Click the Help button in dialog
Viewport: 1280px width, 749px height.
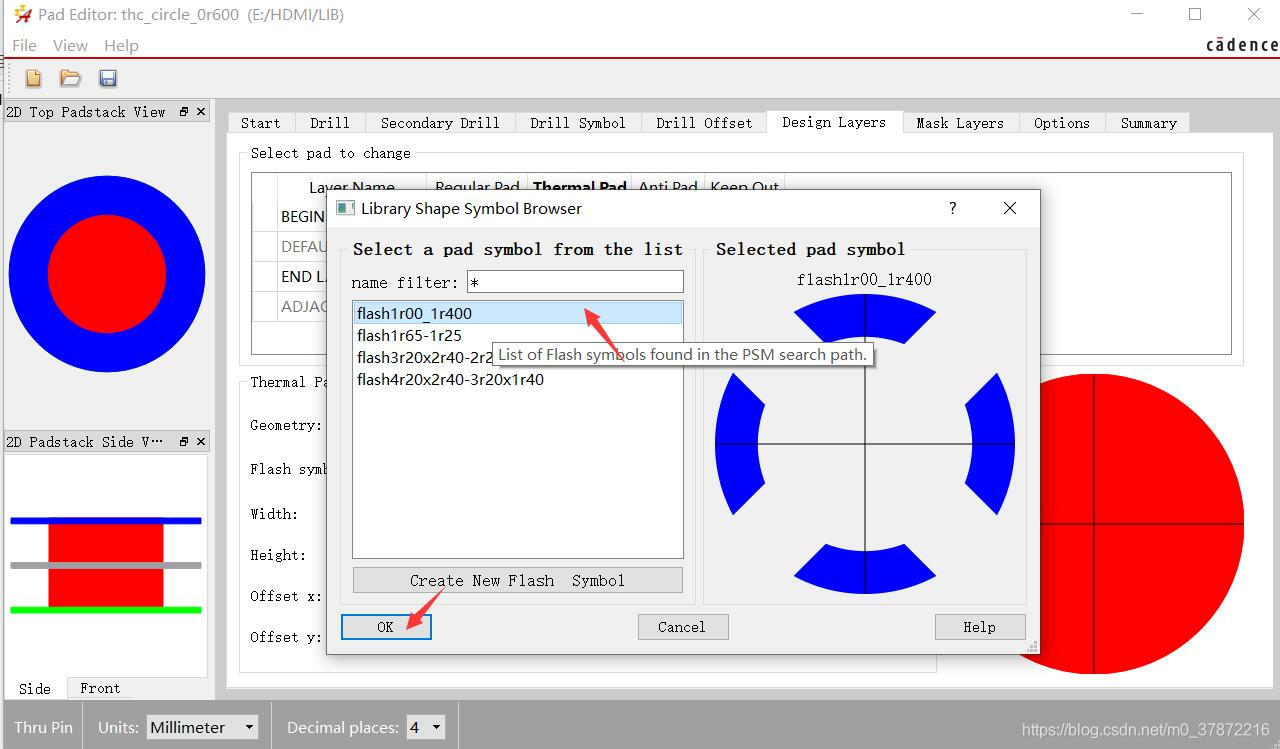(x=979, y=627)
